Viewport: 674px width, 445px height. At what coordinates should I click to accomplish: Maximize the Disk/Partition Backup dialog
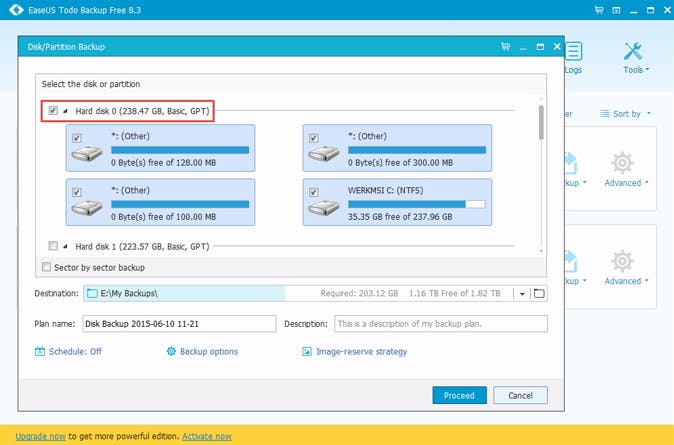[540, 46]
